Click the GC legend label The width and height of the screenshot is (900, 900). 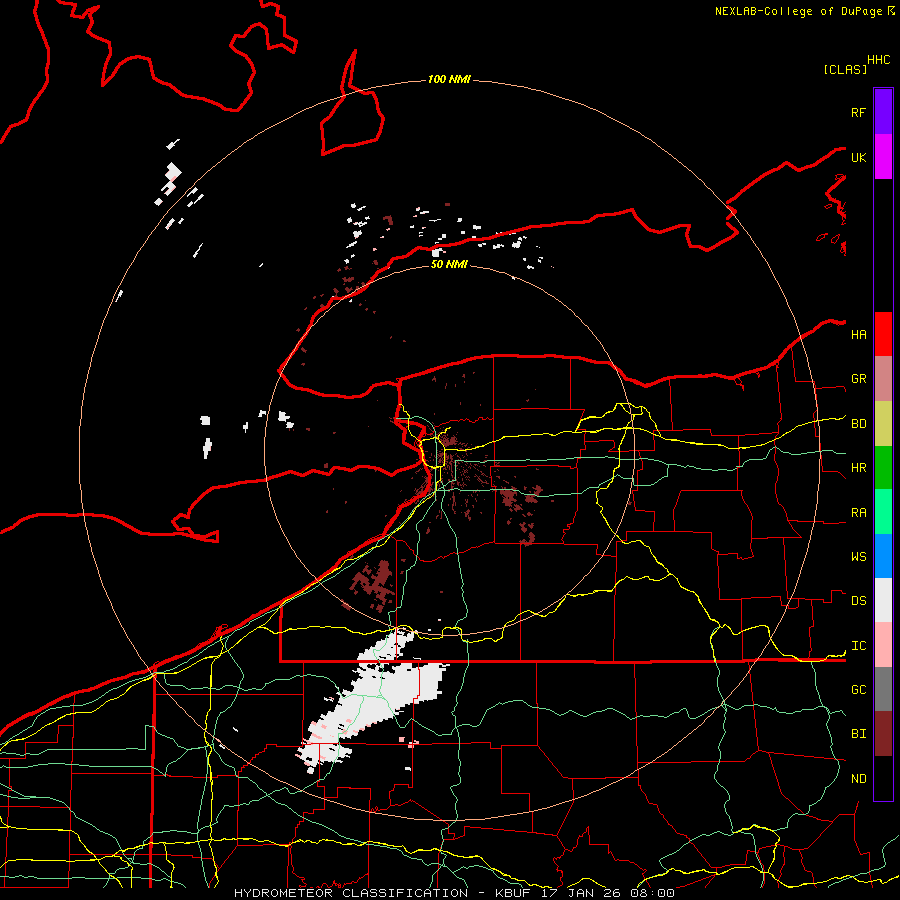pos(859,690)
